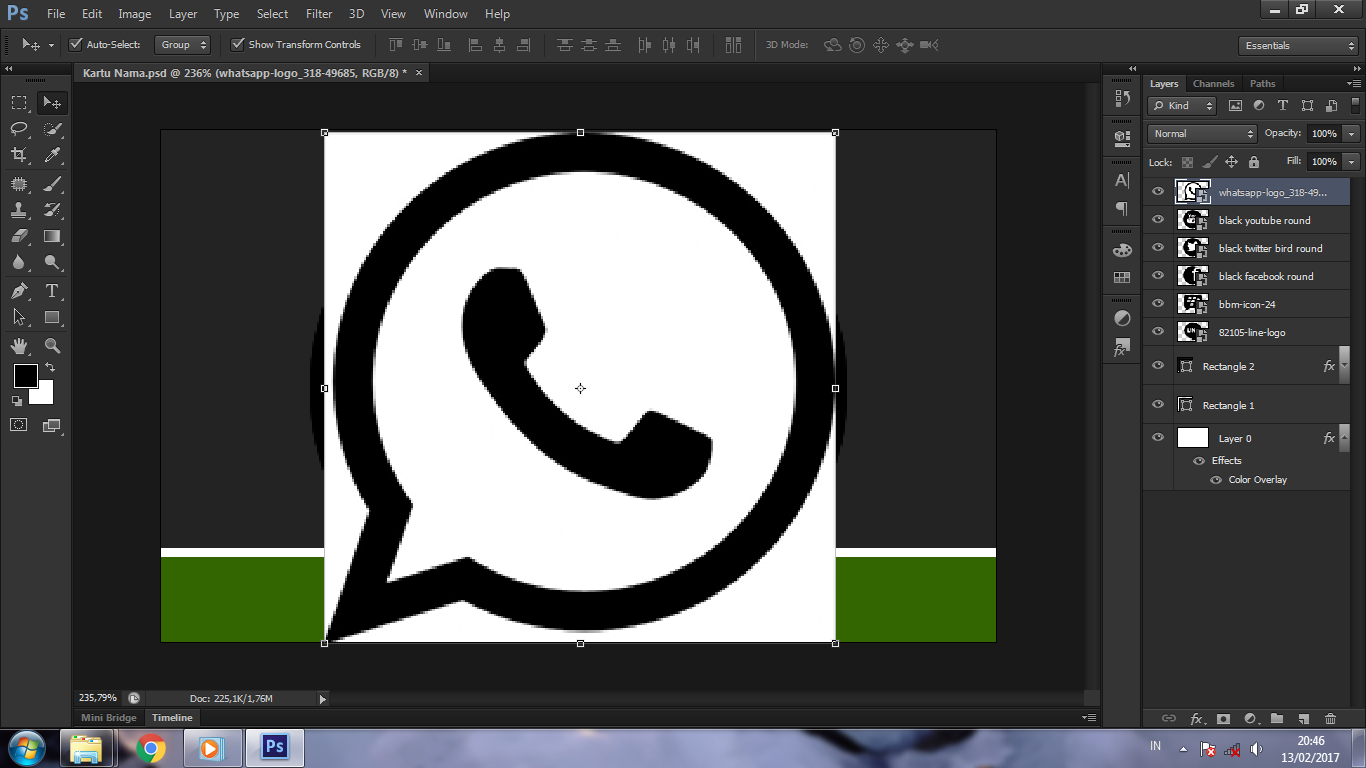The height and width of the screenshot is (768, 1366).
Task: Add a layer mask
Action: point(1223,718)
